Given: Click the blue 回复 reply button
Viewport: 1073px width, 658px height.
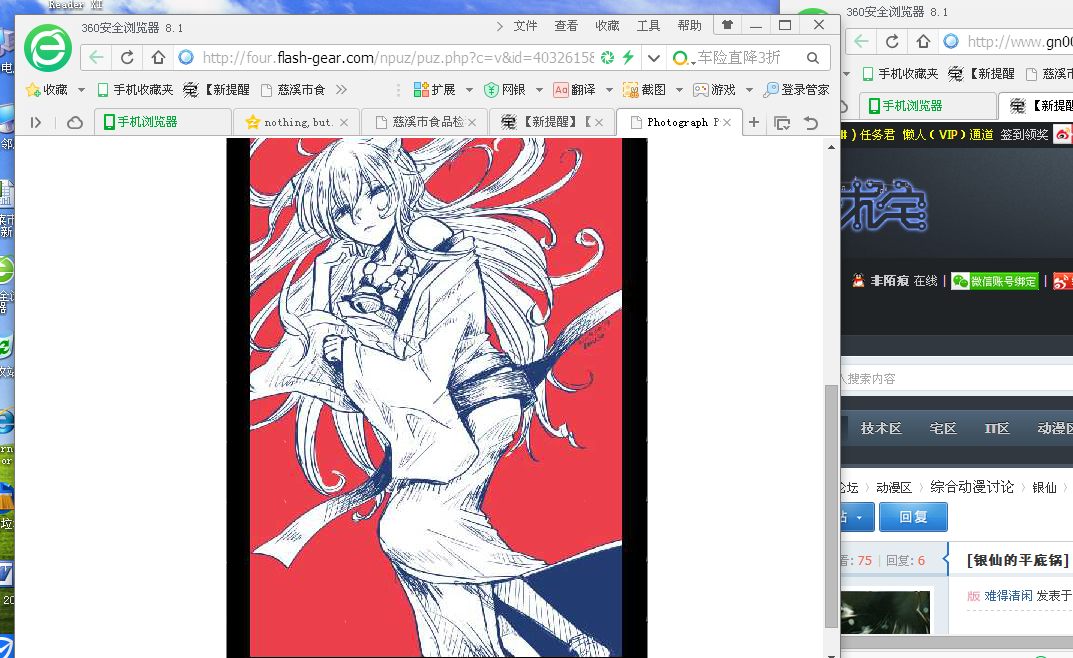Looking at the screenshot, I should (x=913, y=517).
